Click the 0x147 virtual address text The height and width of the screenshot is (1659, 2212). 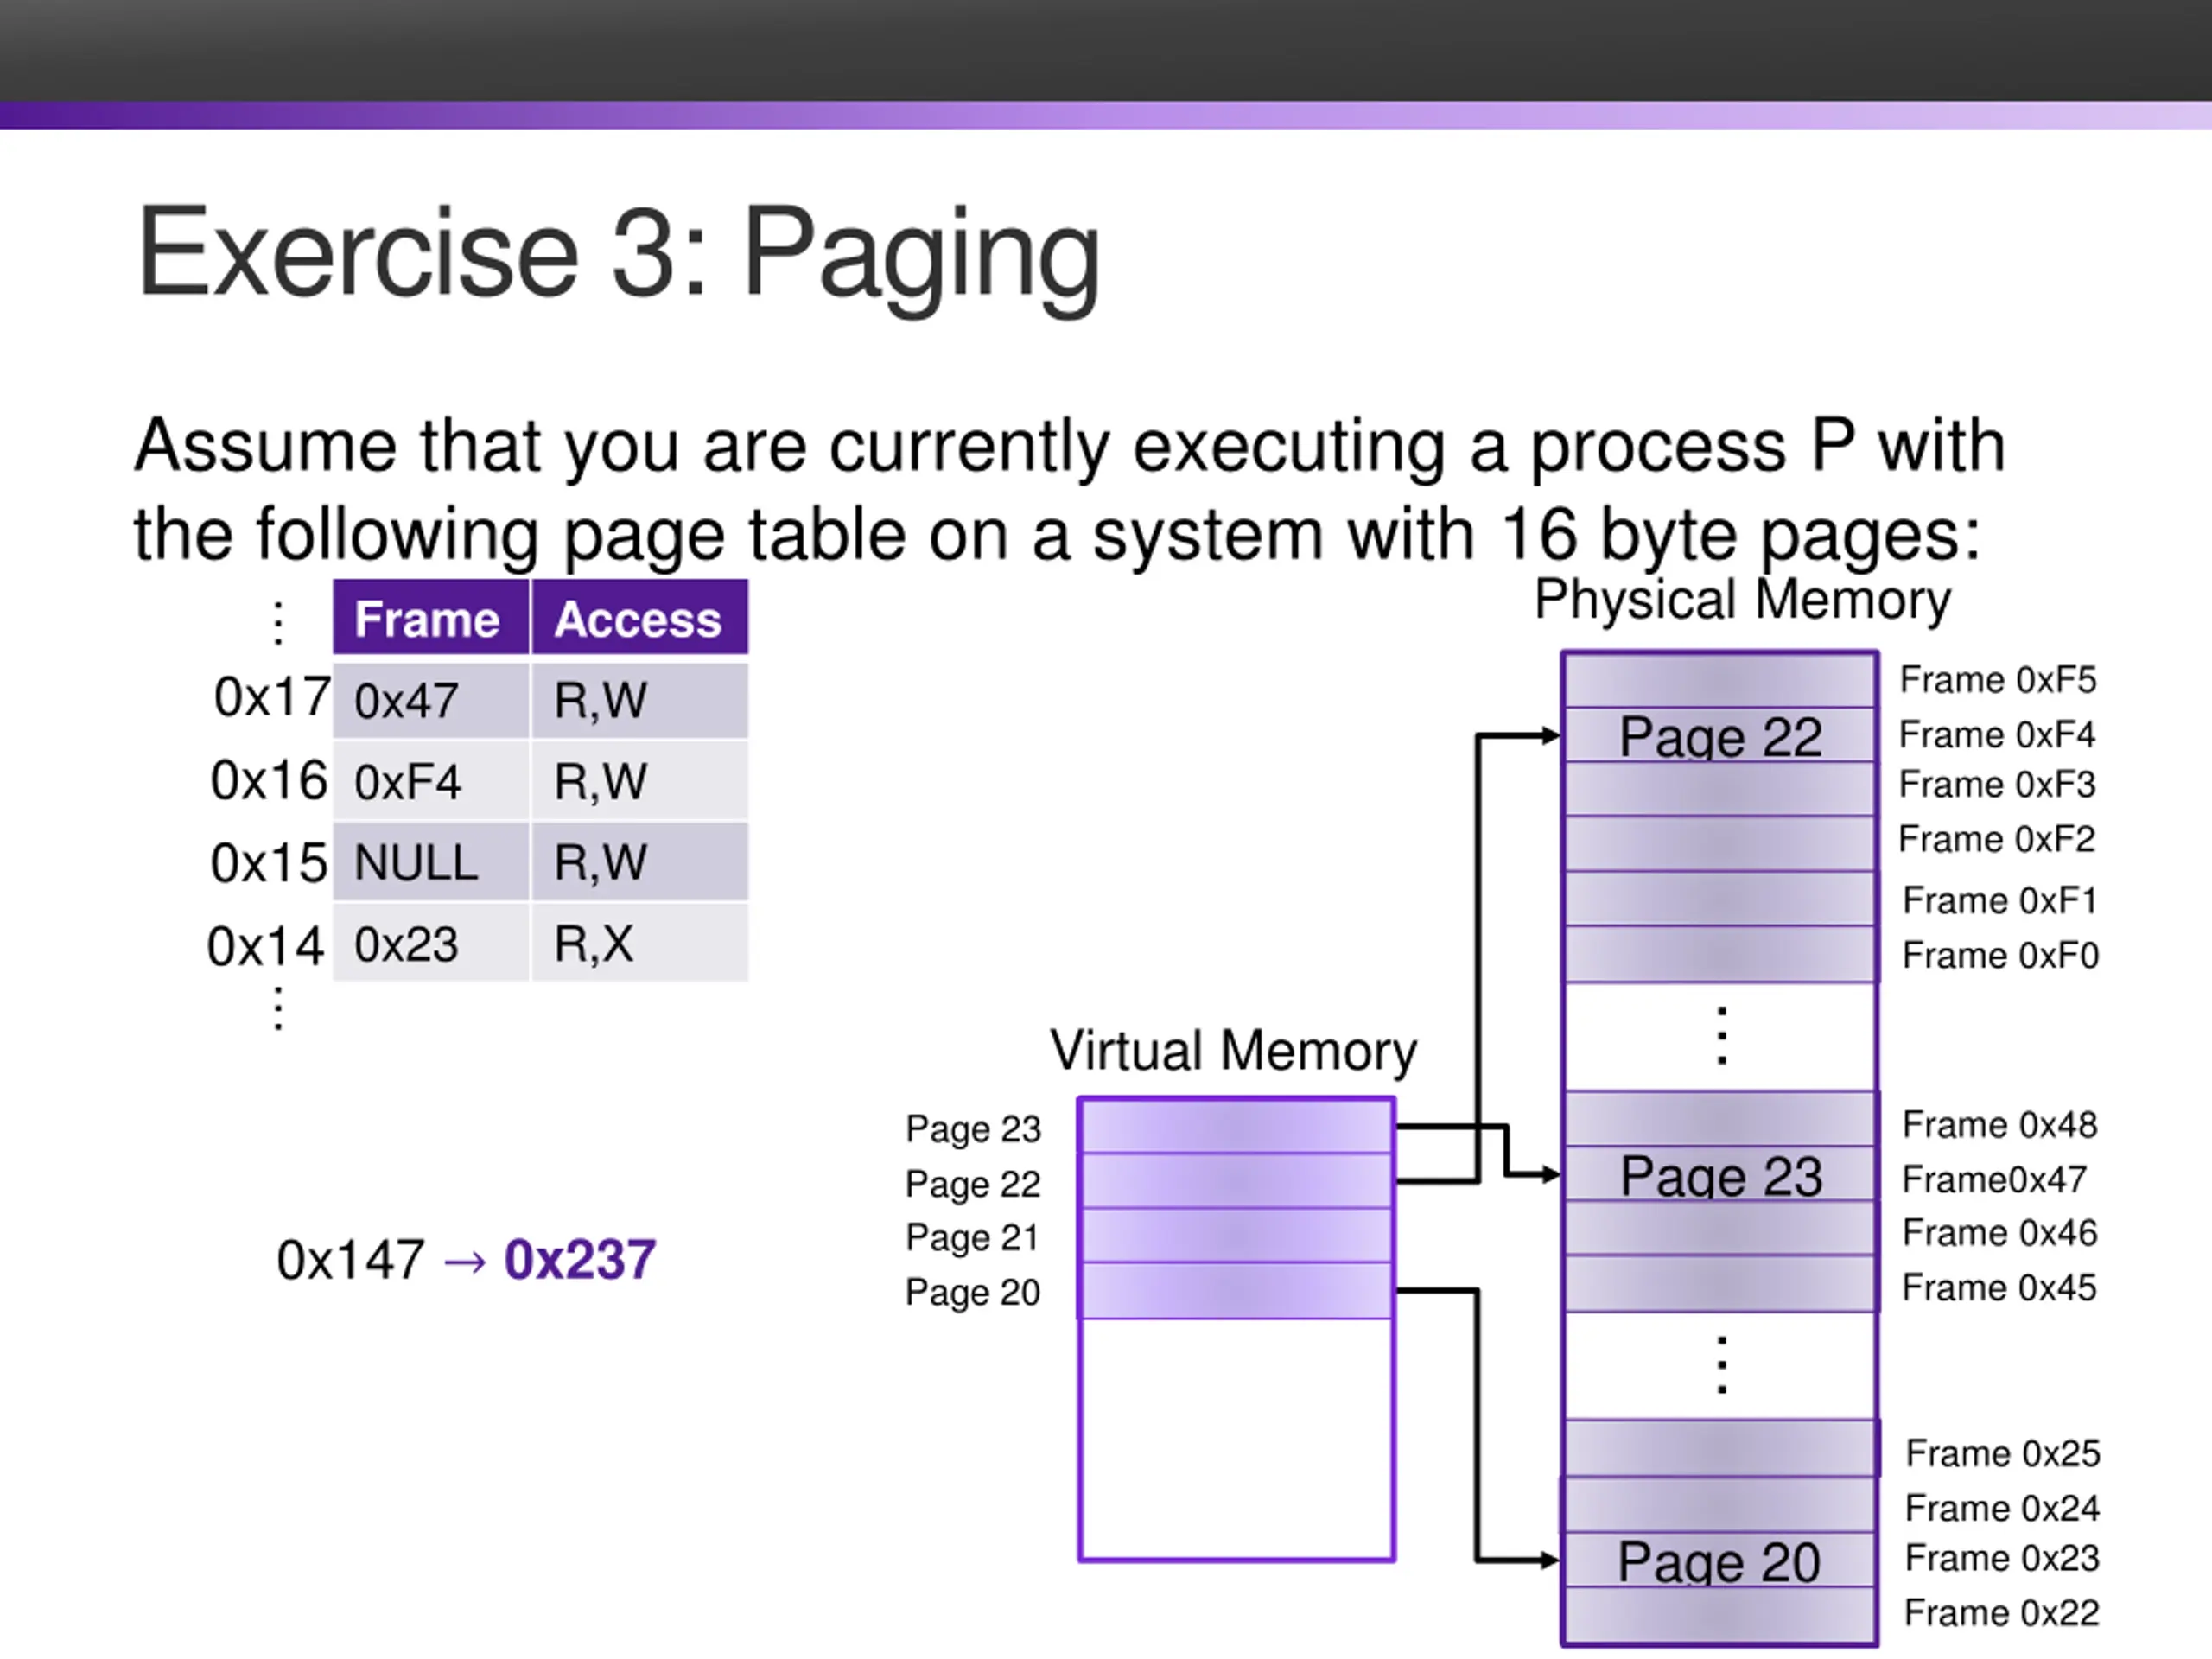tap(350, 1259)
